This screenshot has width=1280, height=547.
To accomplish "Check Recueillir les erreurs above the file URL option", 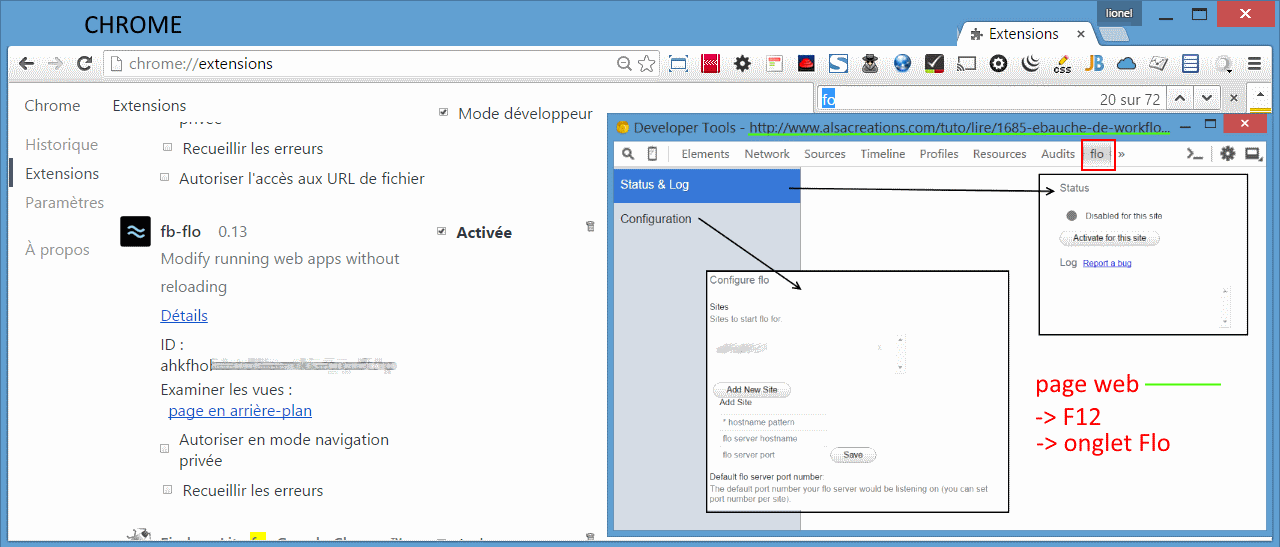I will pos(167,147).
